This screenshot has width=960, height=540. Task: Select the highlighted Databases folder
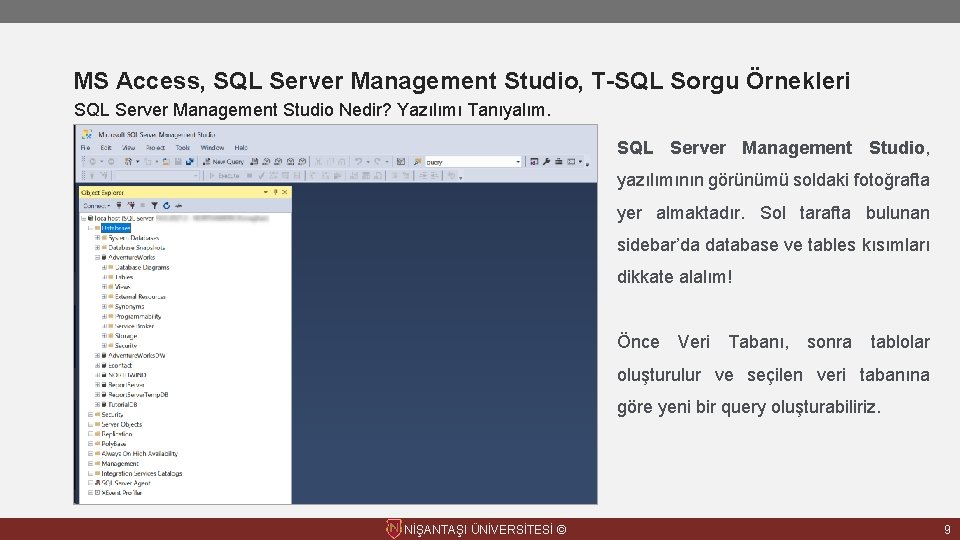tap(116, 228)
